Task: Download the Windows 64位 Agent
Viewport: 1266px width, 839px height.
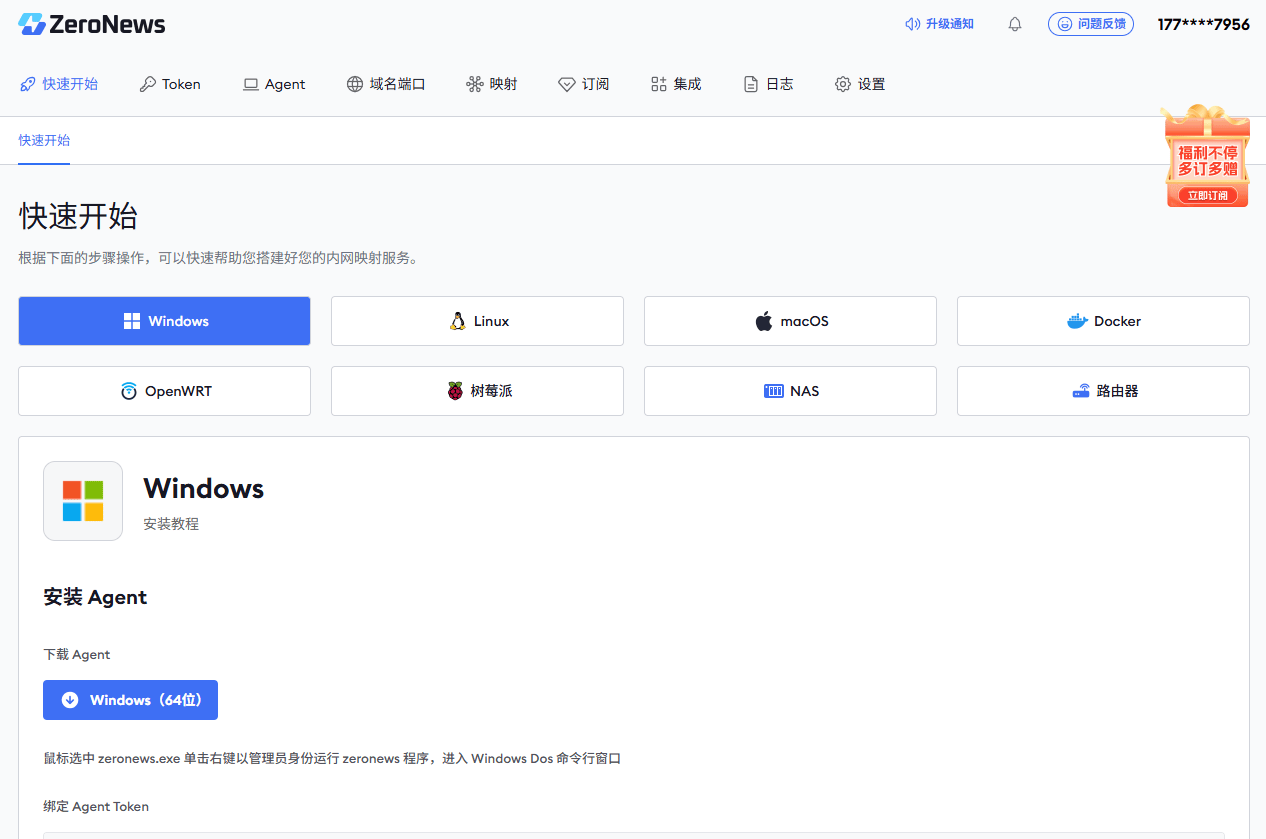Action: pos(130,700)
